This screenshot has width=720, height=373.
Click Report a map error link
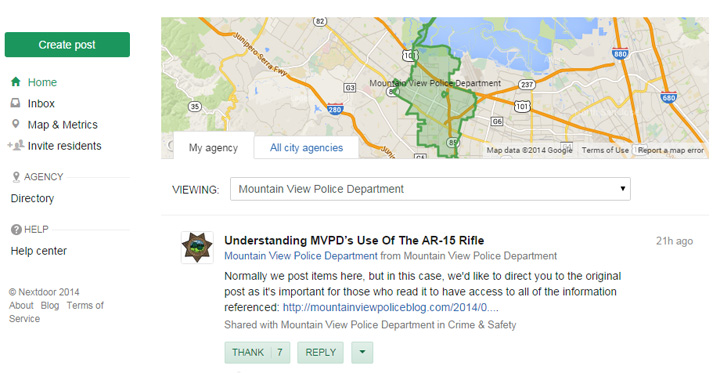pyautogui.click(x=671, y=150)
